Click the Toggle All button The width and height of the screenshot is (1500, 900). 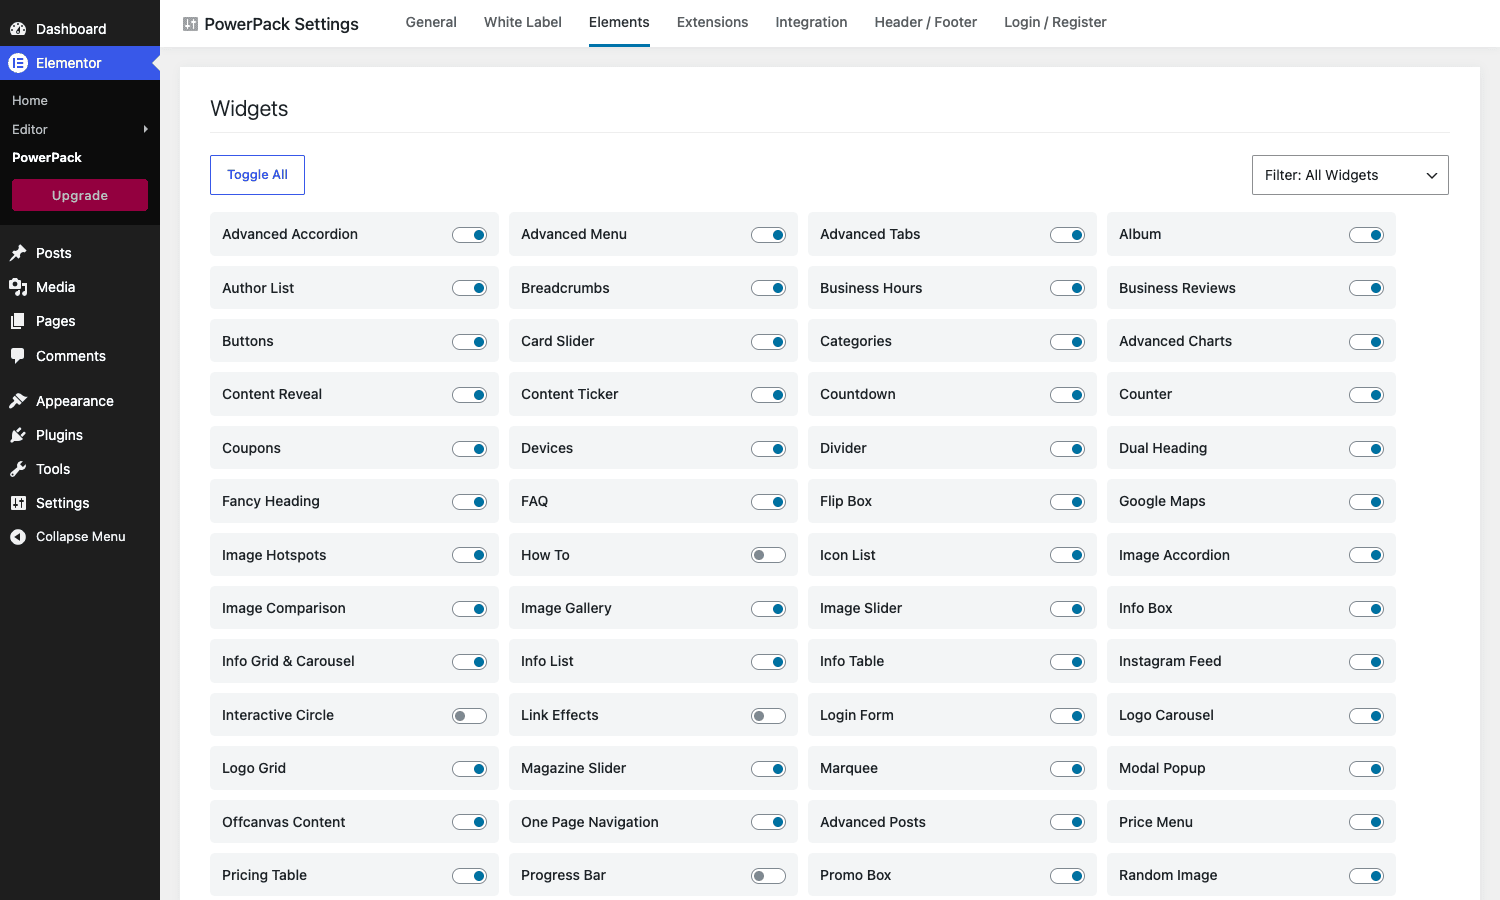[257, 175]
